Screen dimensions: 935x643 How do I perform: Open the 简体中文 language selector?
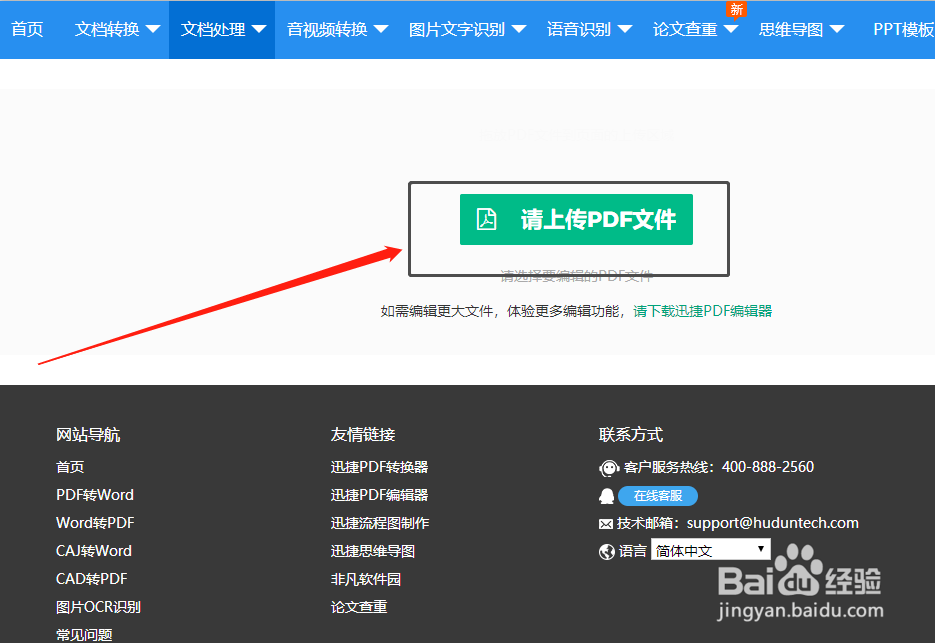pos(710,549)
